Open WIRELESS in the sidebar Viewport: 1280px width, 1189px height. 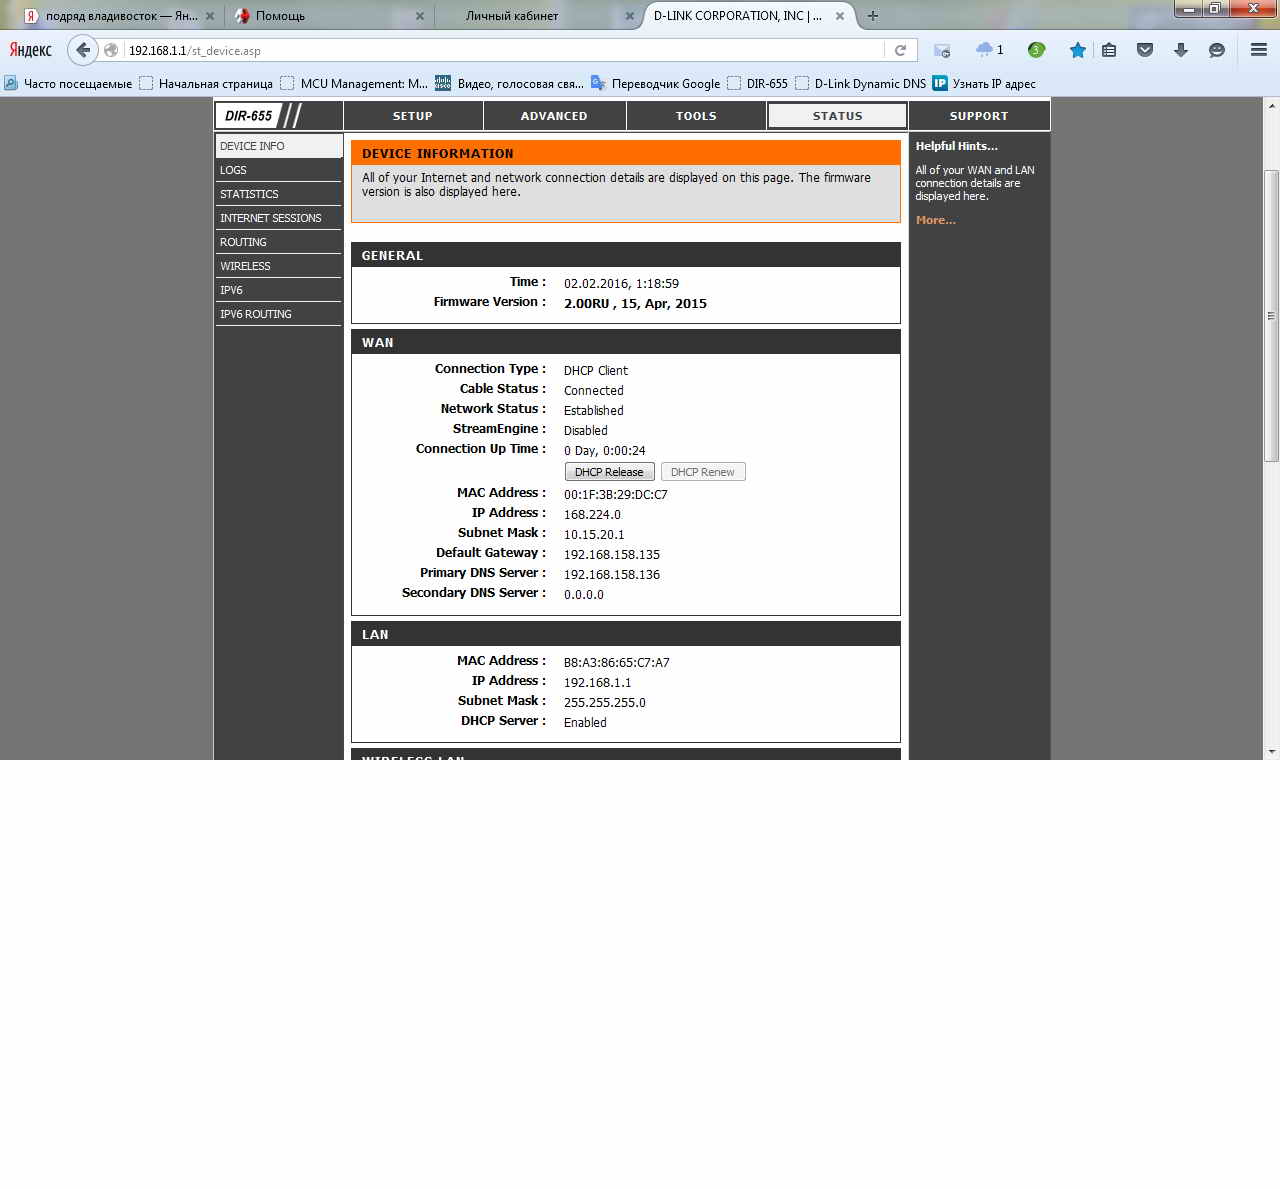click(279, 266)
